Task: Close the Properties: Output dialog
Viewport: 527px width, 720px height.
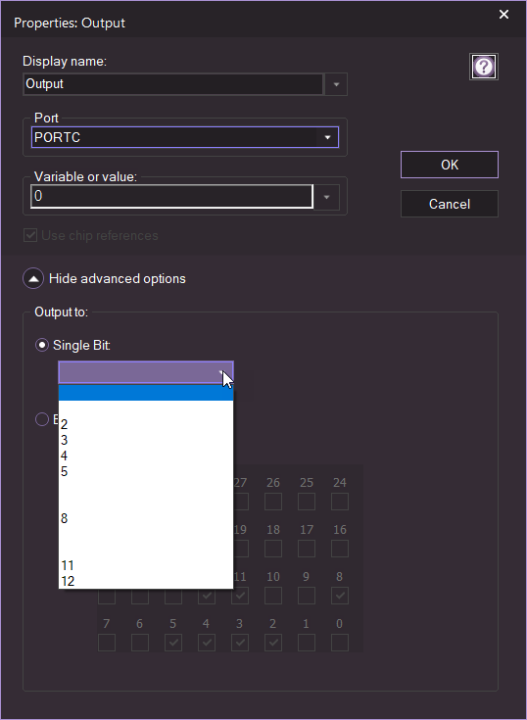Action: tap(504, 15)
